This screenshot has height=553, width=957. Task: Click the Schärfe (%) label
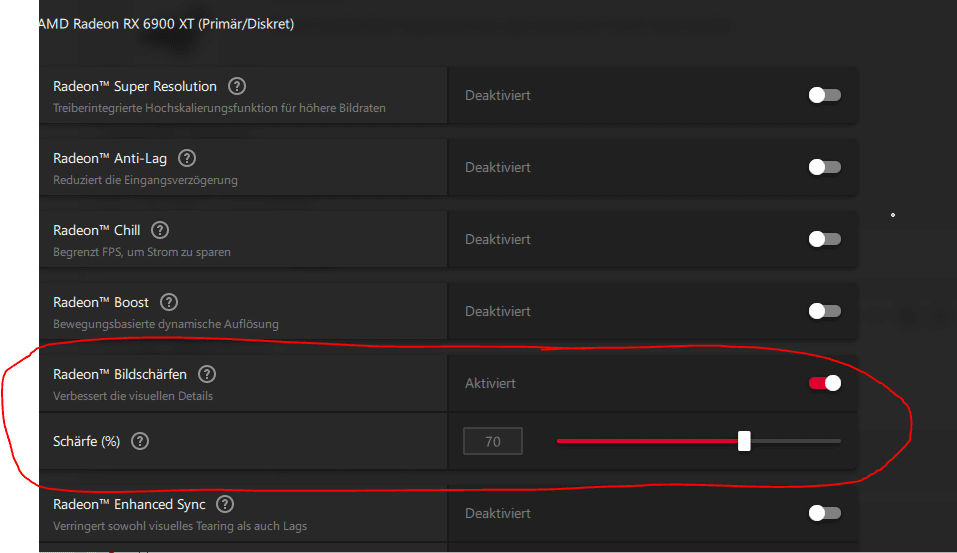click(x=87, y=441)
